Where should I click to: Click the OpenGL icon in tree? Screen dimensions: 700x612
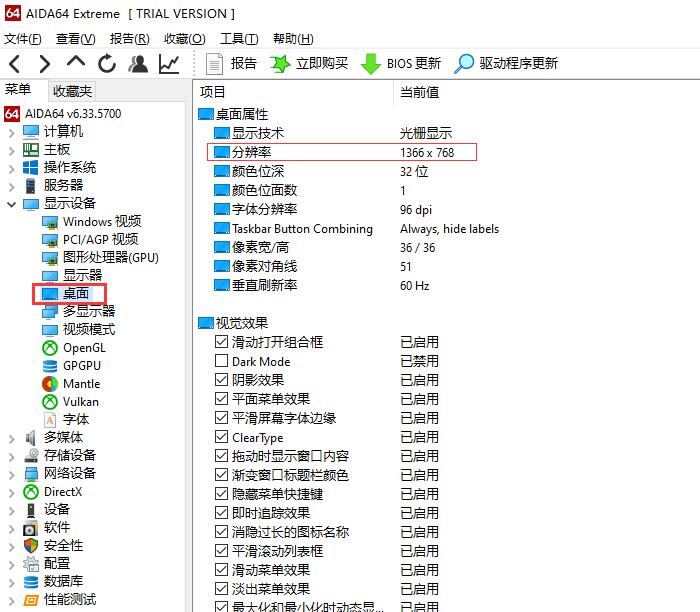[x=50, y=348]
